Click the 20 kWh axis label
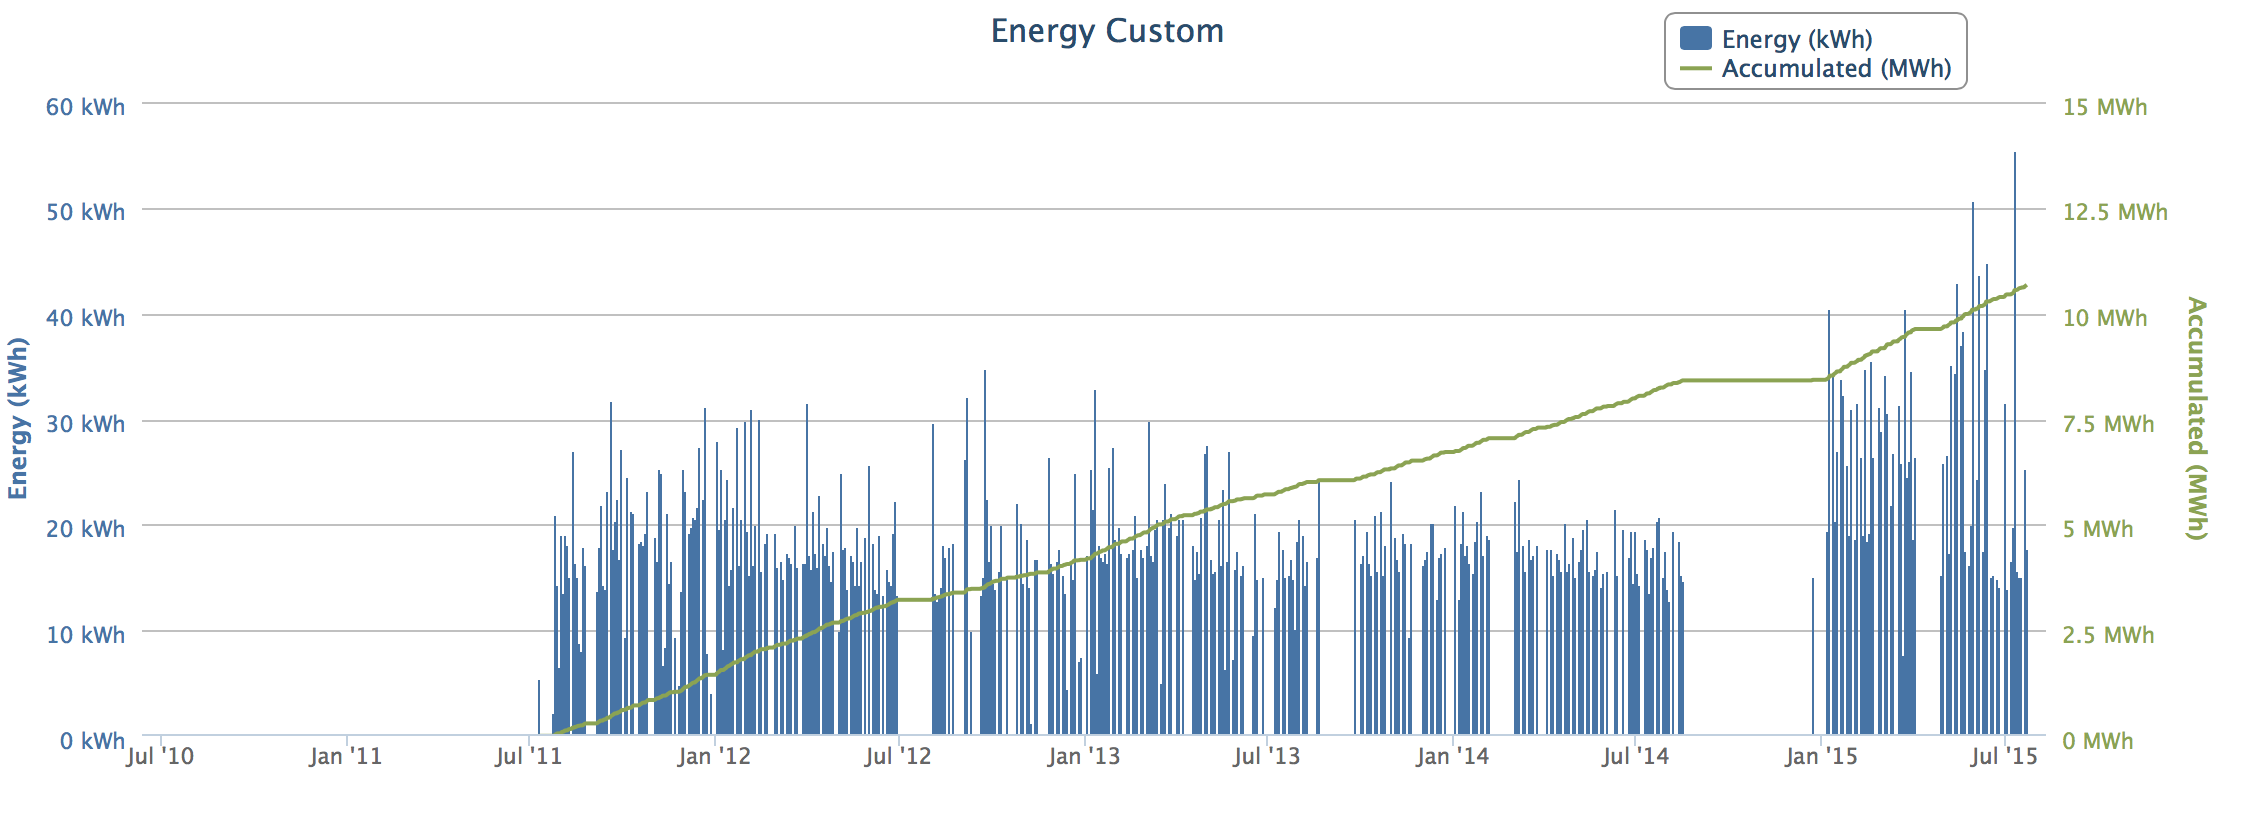Image resolution: width=2248 pixels, height=836 pixels. click(x=85, y=529)
